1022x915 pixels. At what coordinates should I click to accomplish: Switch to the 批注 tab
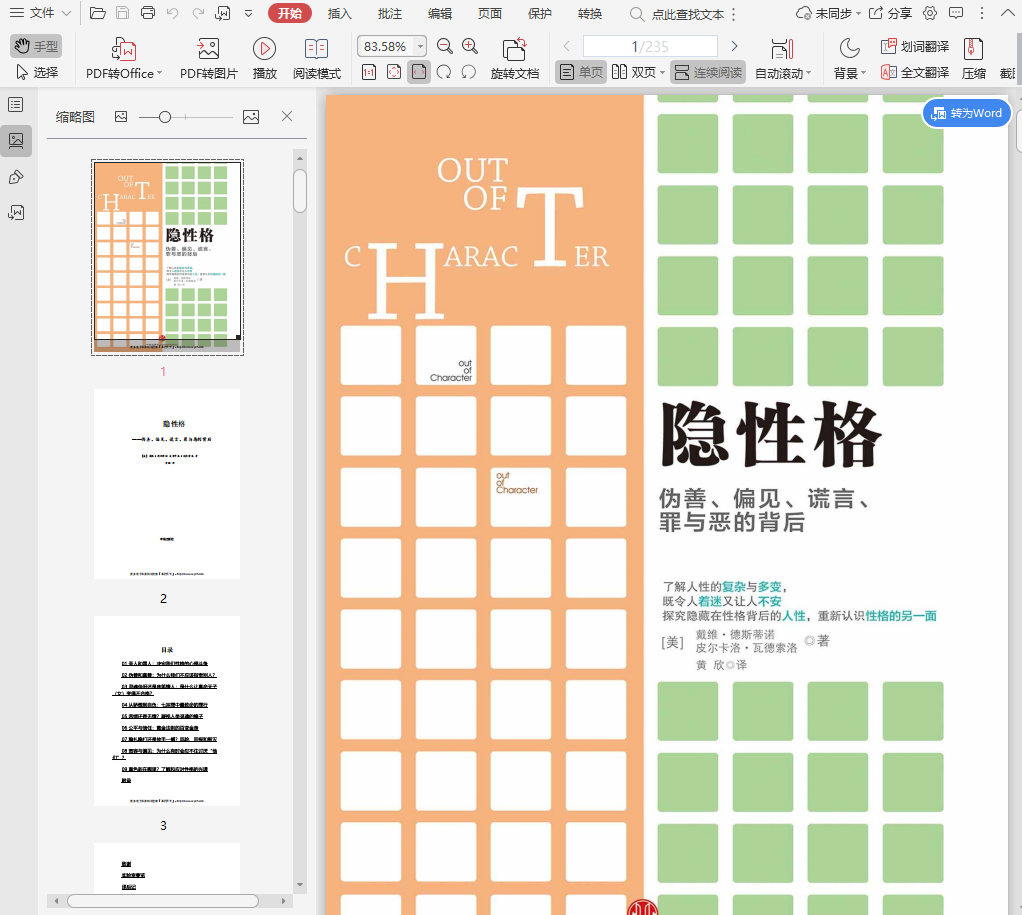click(x=390, y=13)
